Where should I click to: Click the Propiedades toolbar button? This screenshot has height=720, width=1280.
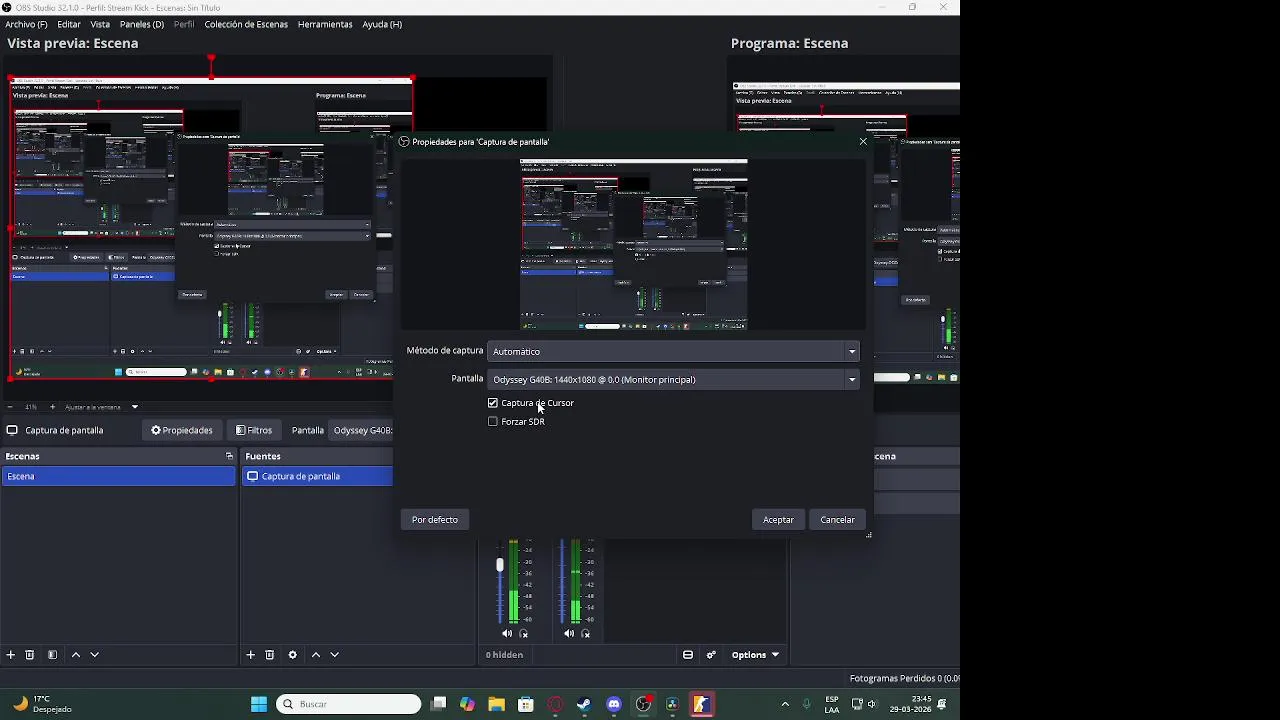click(182, 430)
